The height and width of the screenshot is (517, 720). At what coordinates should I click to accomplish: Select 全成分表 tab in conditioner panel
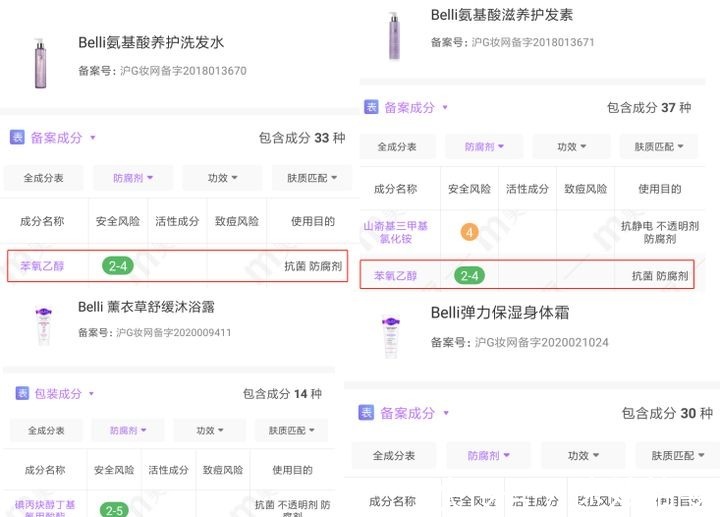397,146
